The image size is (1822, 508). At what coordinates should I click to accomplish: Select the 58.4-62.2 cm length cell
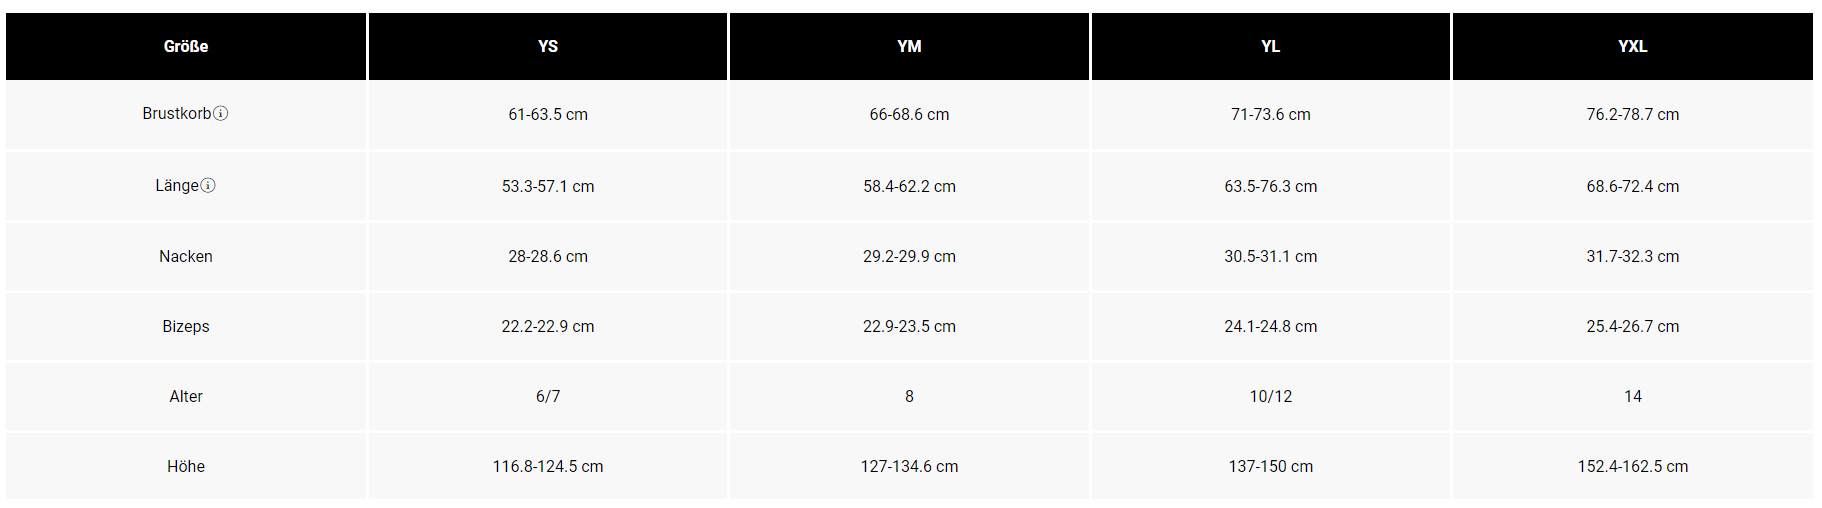pyautogui.click(x=909, y=187)
